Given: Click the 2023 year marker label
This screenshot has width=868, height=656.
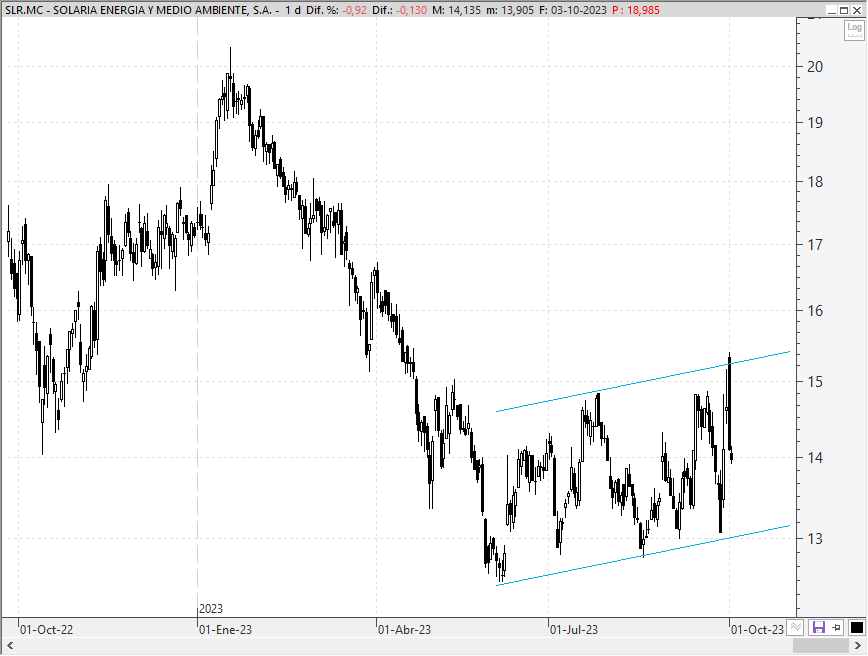Looking at the screenshot, I should (211, 609).
